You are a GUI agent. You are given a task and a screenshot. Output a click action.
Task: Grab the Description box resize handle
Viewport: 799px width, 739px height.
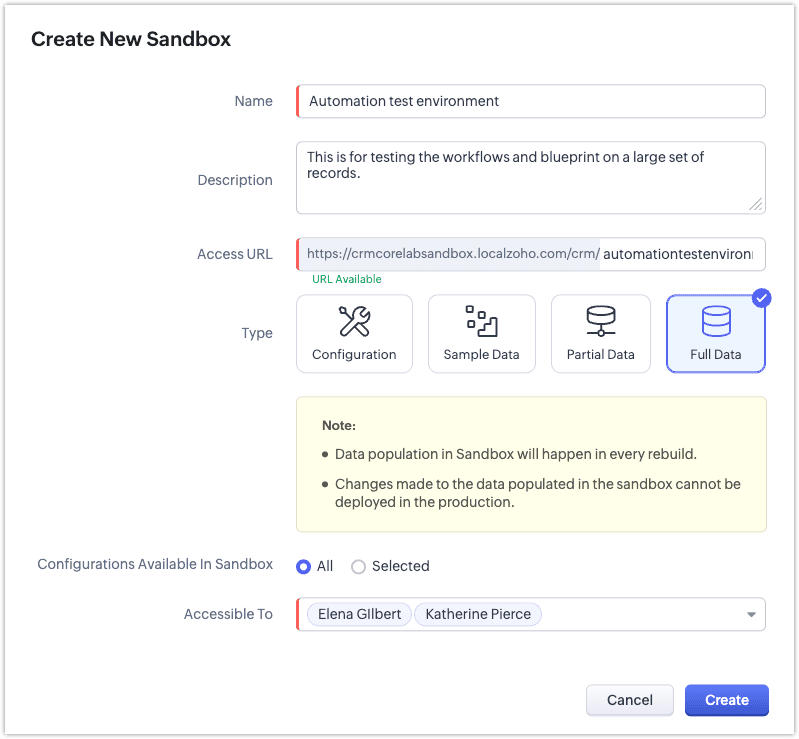pos(756,204)
